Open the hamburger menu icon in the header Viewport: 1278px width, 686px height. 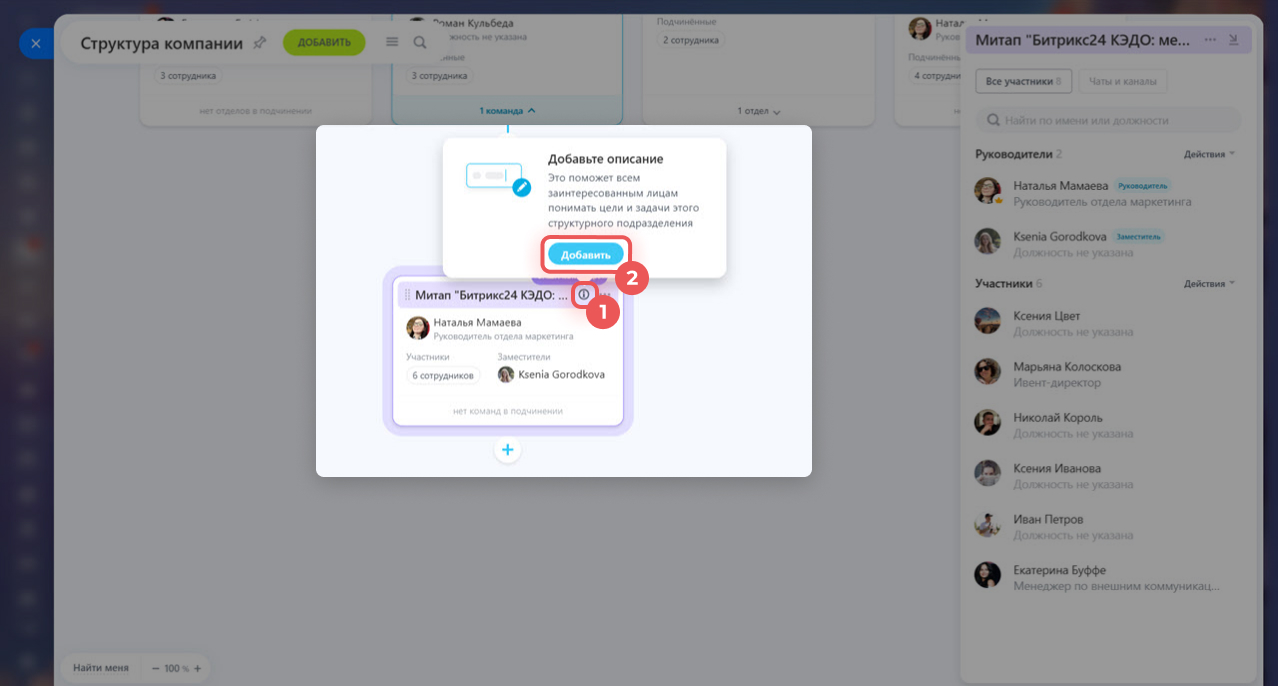(392, 42)
